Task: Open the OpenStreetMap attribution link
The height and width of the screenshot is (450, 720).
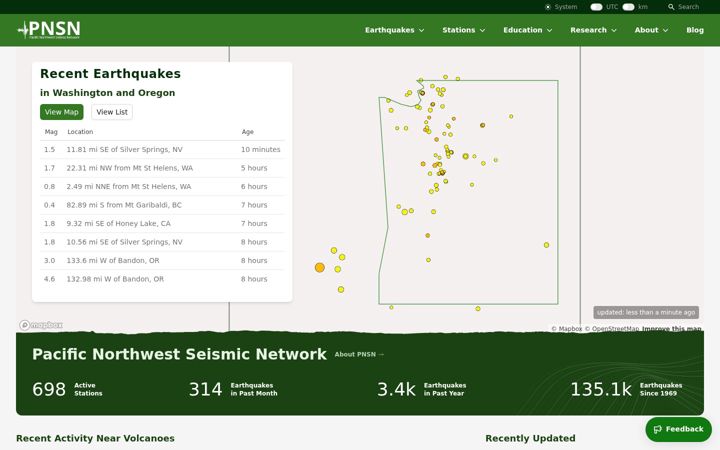Action: [611, 329]
